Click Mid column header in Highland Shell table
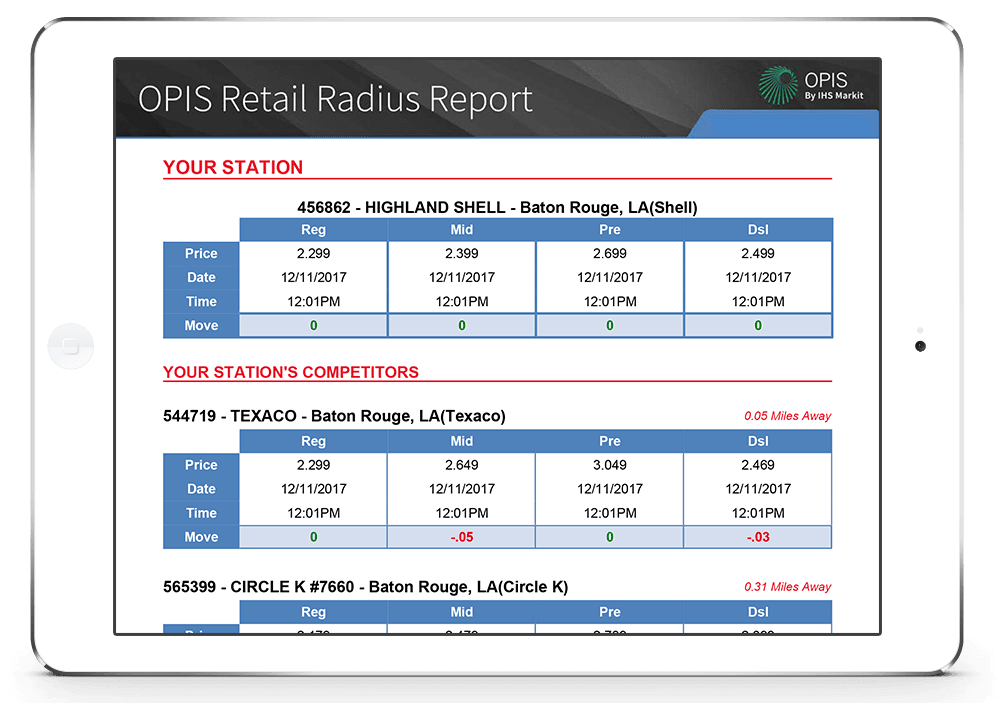 click(x=462, y=230)
